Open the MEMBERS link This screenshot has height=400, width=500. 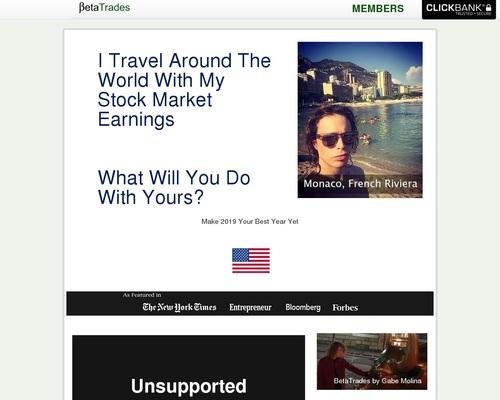pos(378,8)
